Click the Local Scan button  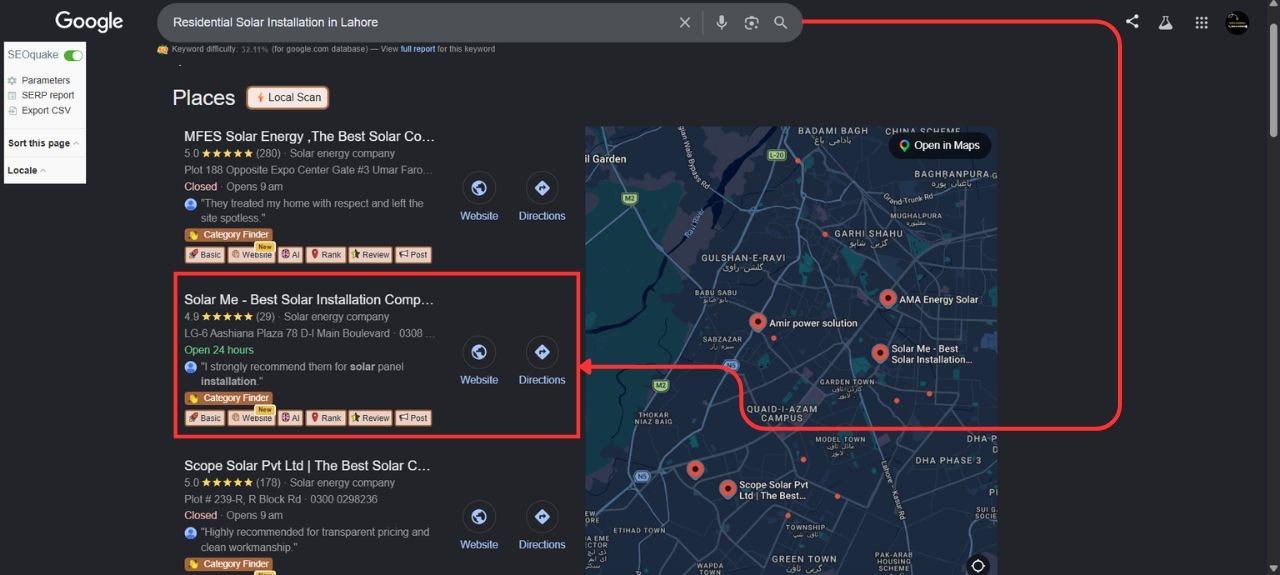tap(288, 97)
